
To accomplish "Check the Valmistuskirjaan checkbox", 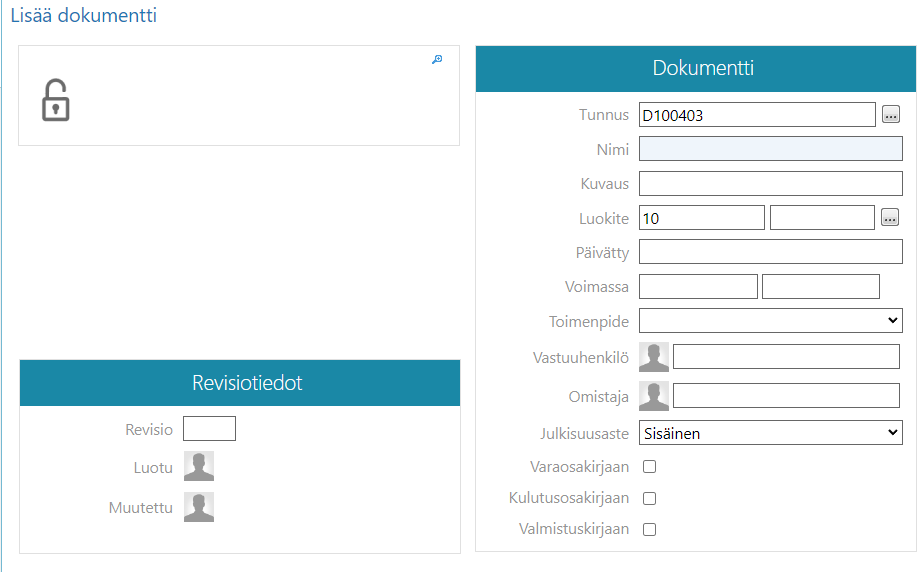I will (649, 529).
